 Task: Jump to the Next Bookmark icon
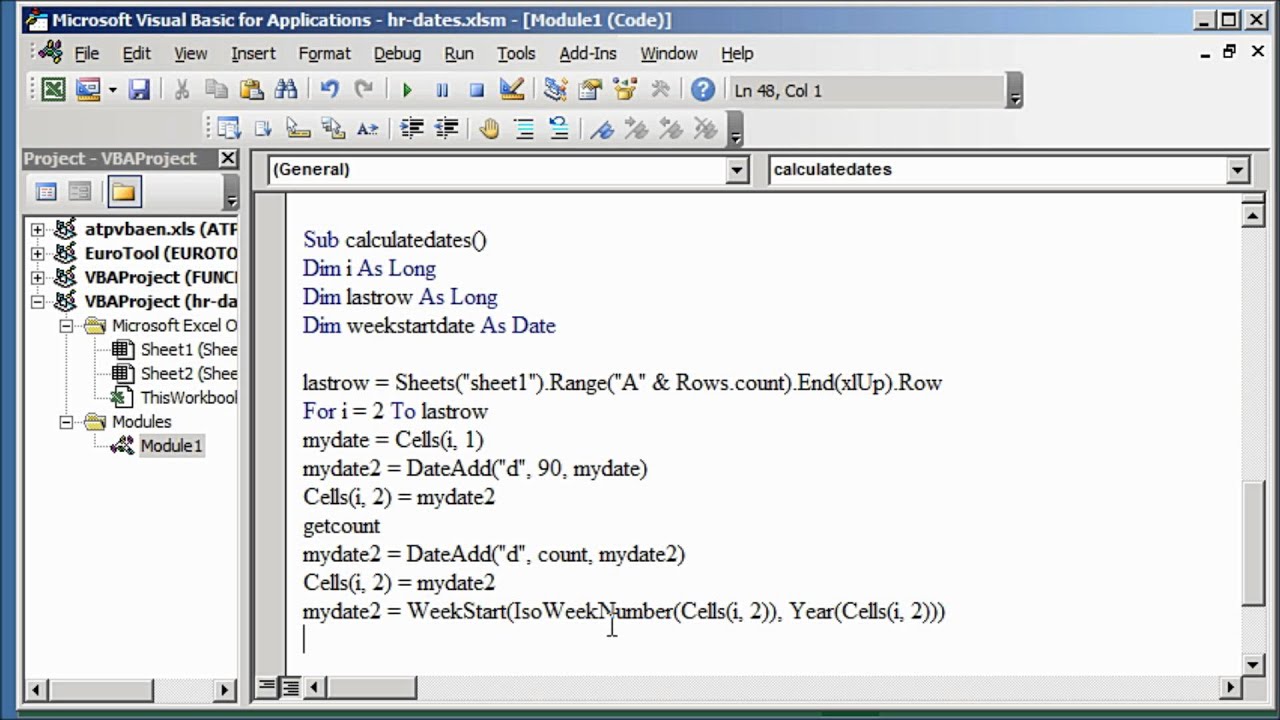point(636,128)
